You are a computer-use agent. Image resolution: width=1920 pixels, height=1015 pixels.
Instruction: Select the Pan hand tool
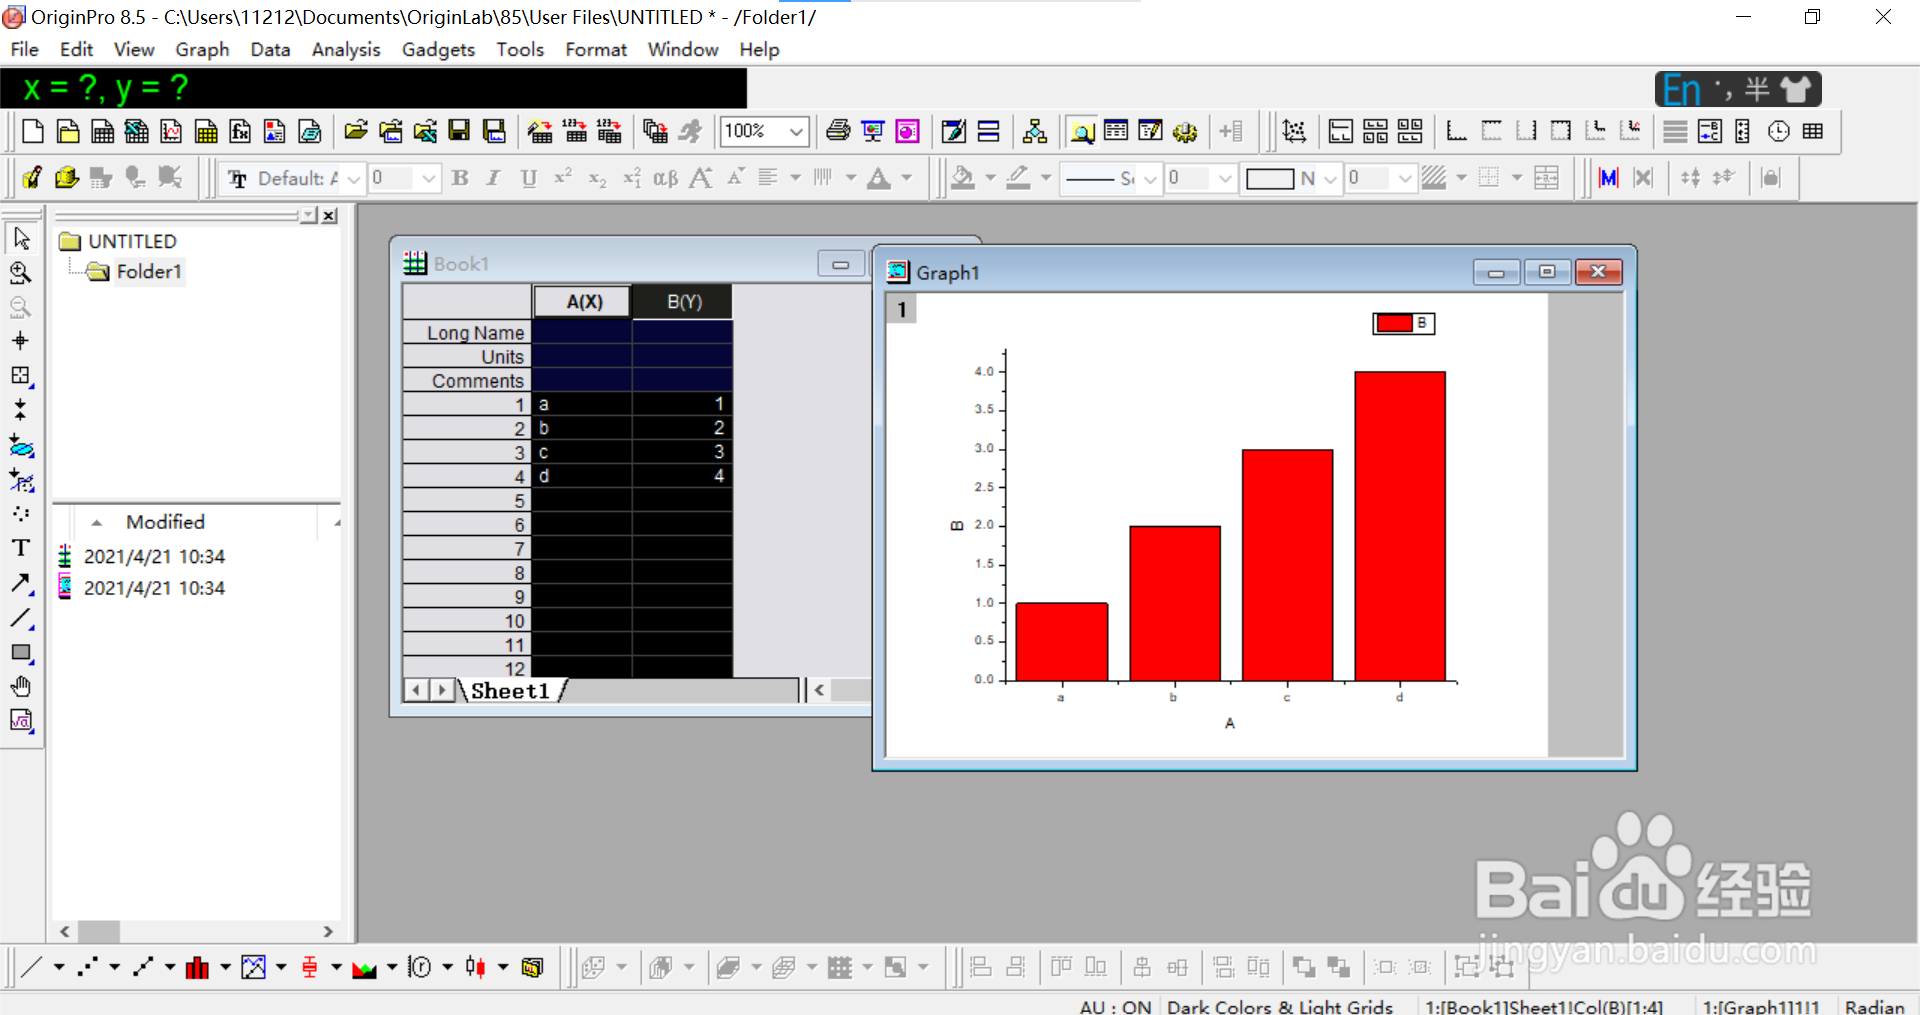point(21,686)
